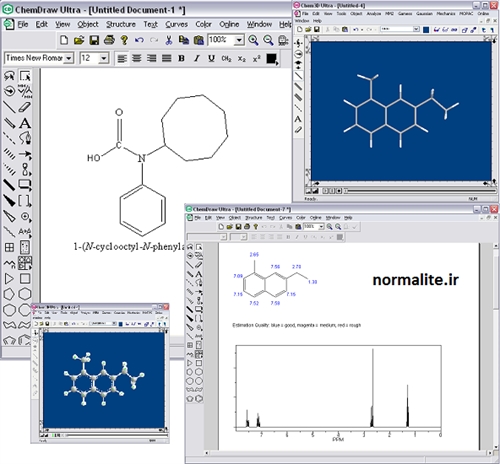Select the Cyclohexane ring tool in main palette

(25, 294)
